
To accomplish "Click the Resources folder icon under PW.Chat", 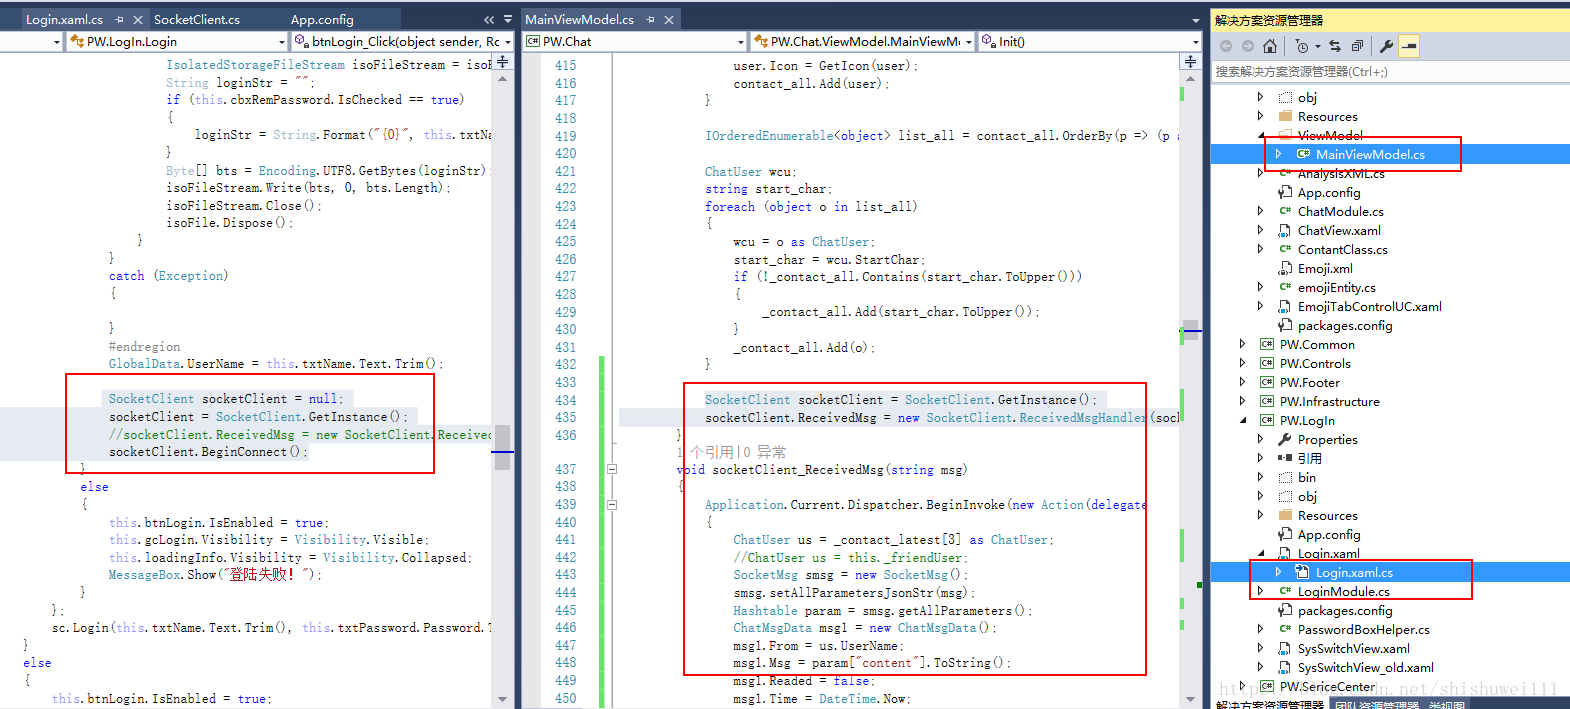I will [1286, 116].
